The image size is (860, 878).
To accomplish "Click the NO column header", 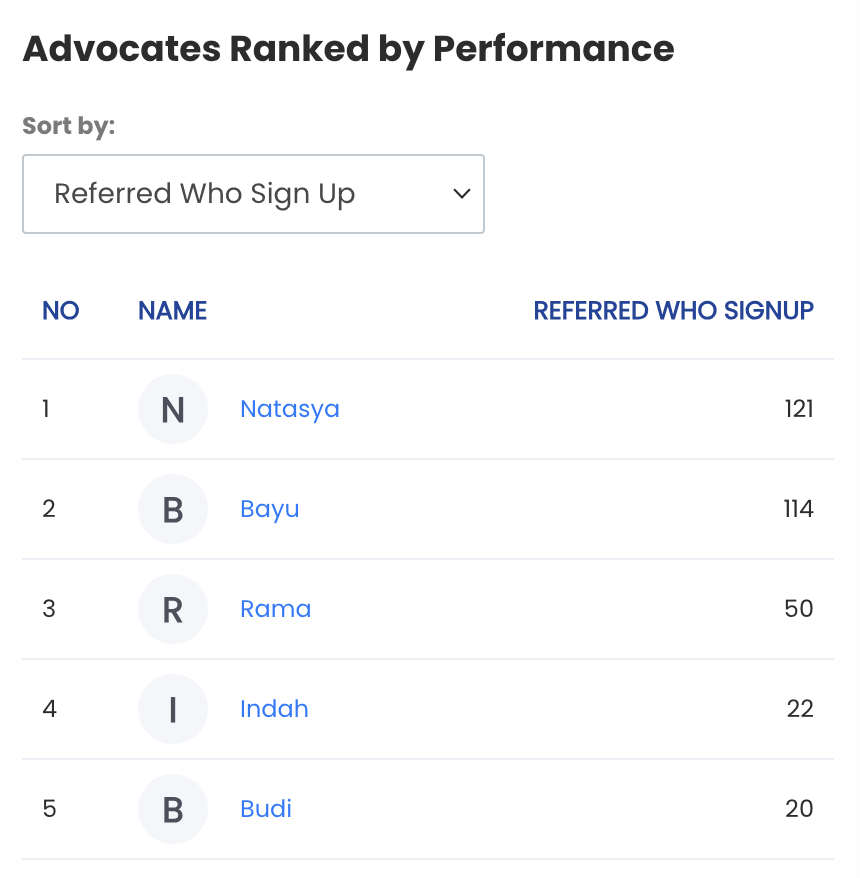I will click(61, 311).
